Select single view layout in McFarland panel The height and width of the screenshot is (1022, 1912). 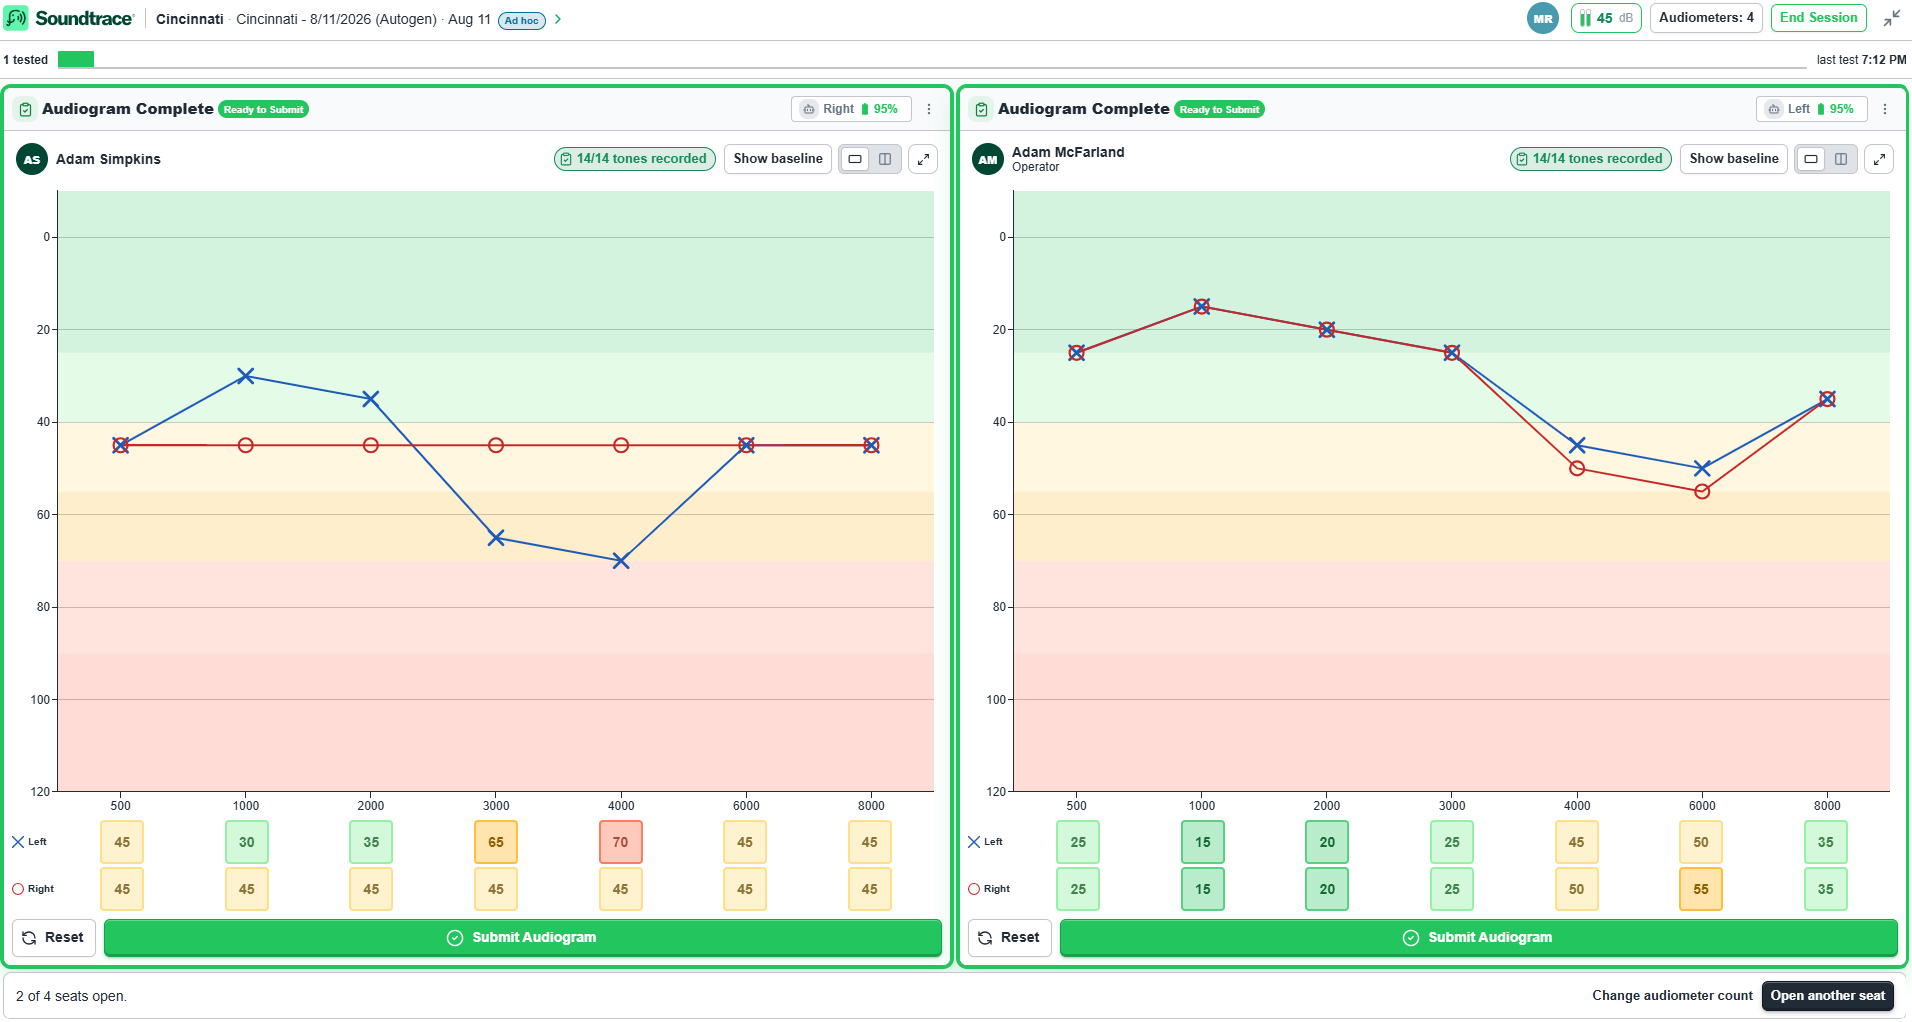click(x=1811, y=159)
